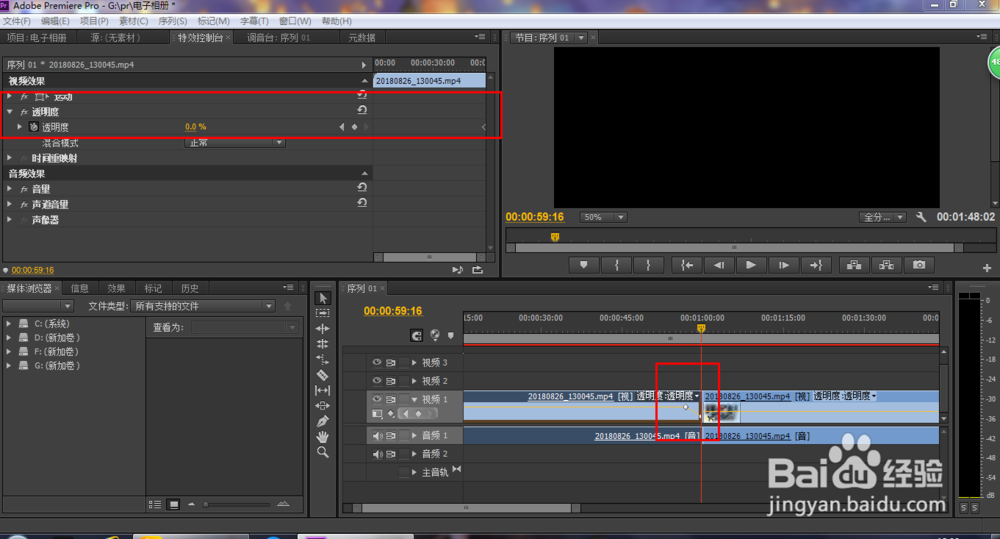Collapse the 透明度 effect group

coord(10,112)
